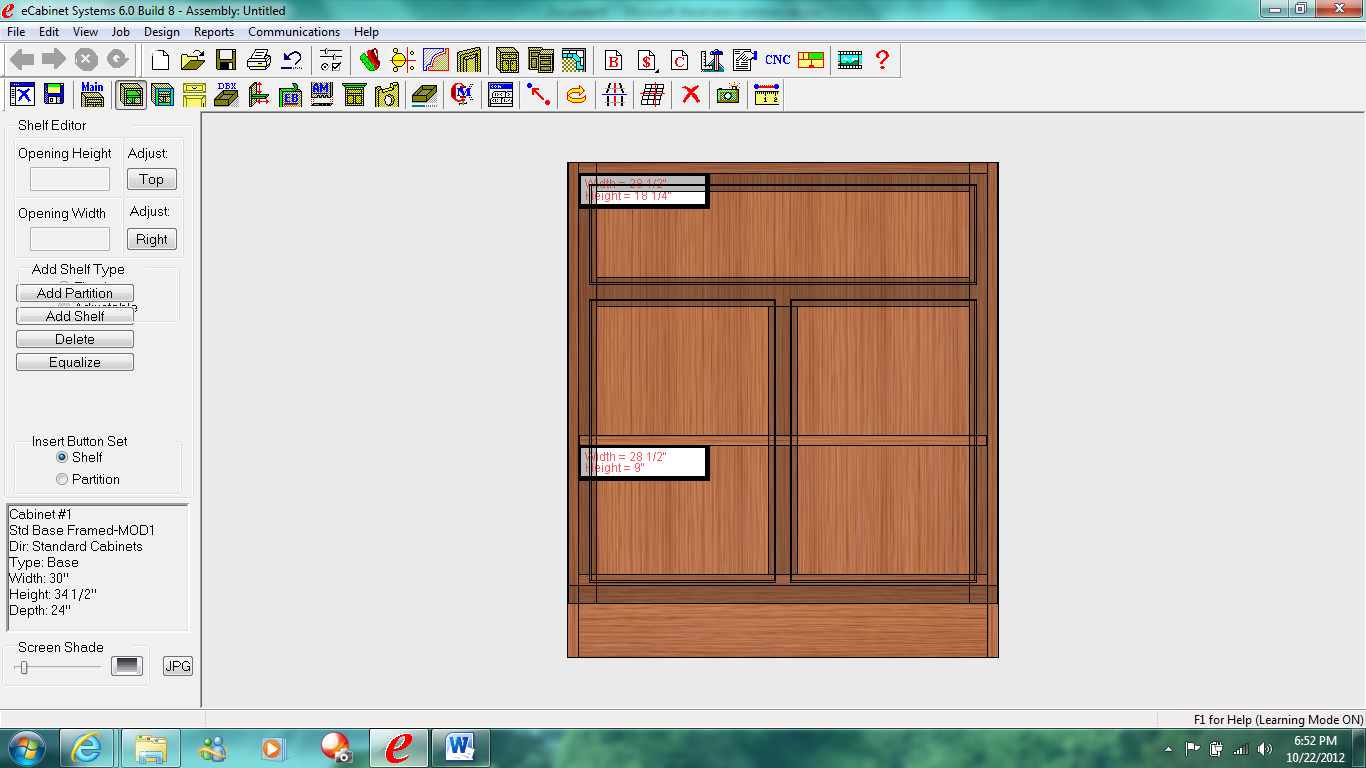Screen dimensions: 1366x768
Task: Click the red X delete icon
Action: point(690,95)
